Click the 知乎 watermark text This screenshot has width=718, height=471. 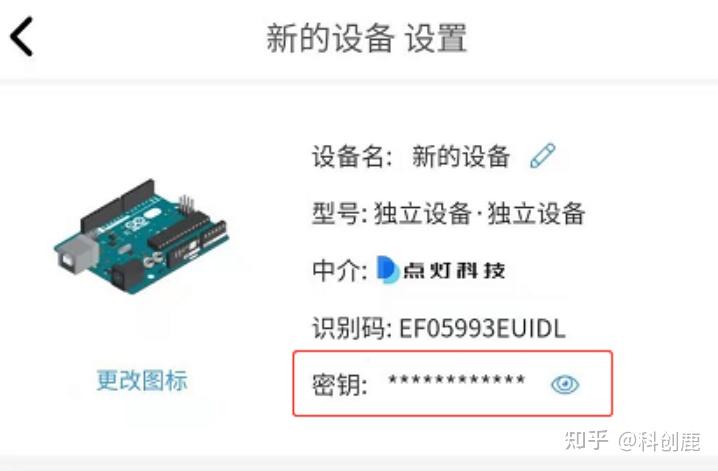click(587, 440)
